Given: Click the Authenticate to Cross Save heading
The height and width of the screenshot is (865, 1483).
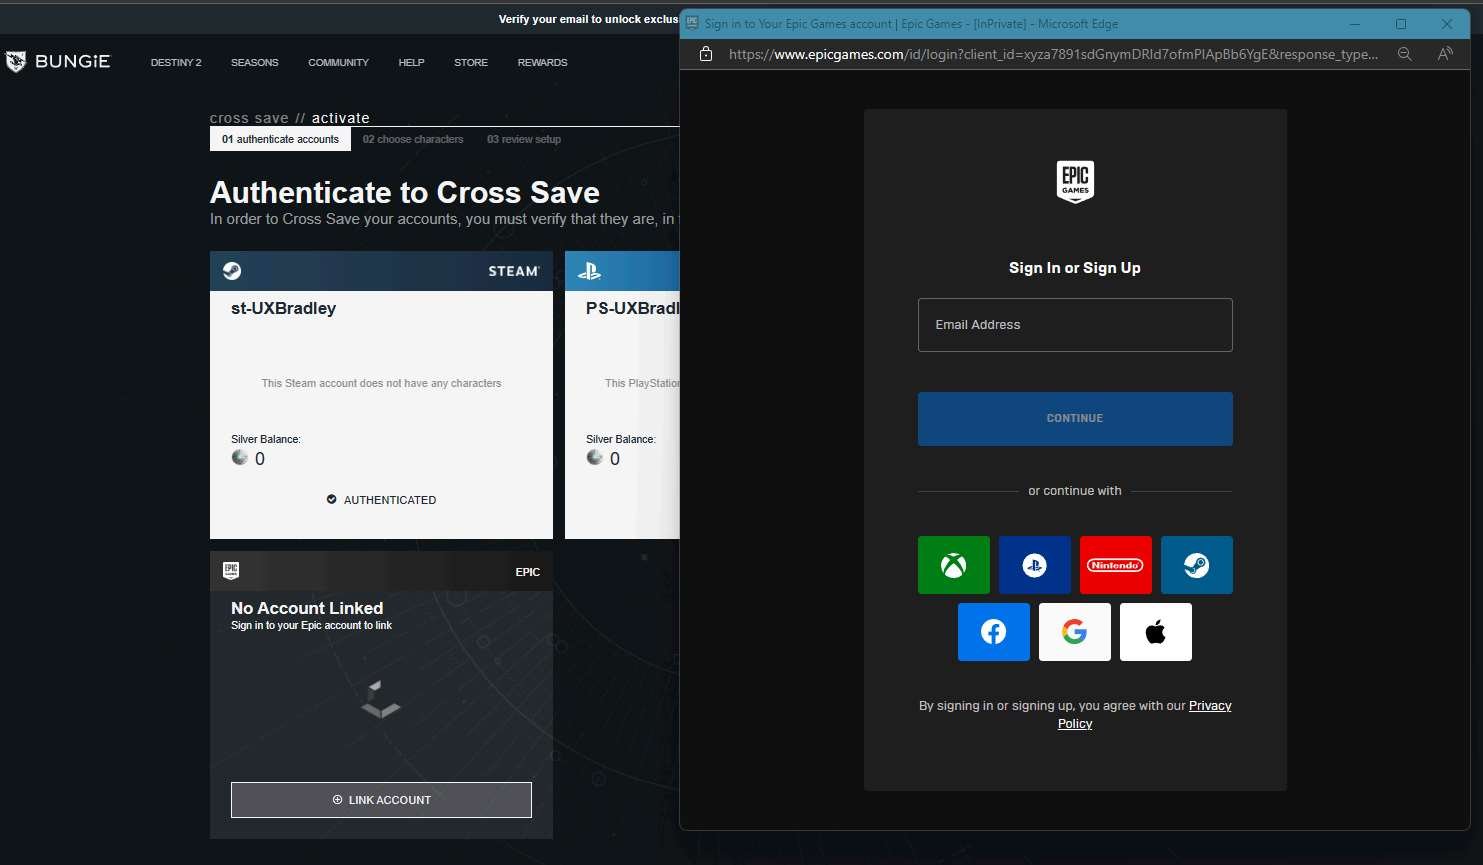Looking at the screenshot, I should point(405,192).
